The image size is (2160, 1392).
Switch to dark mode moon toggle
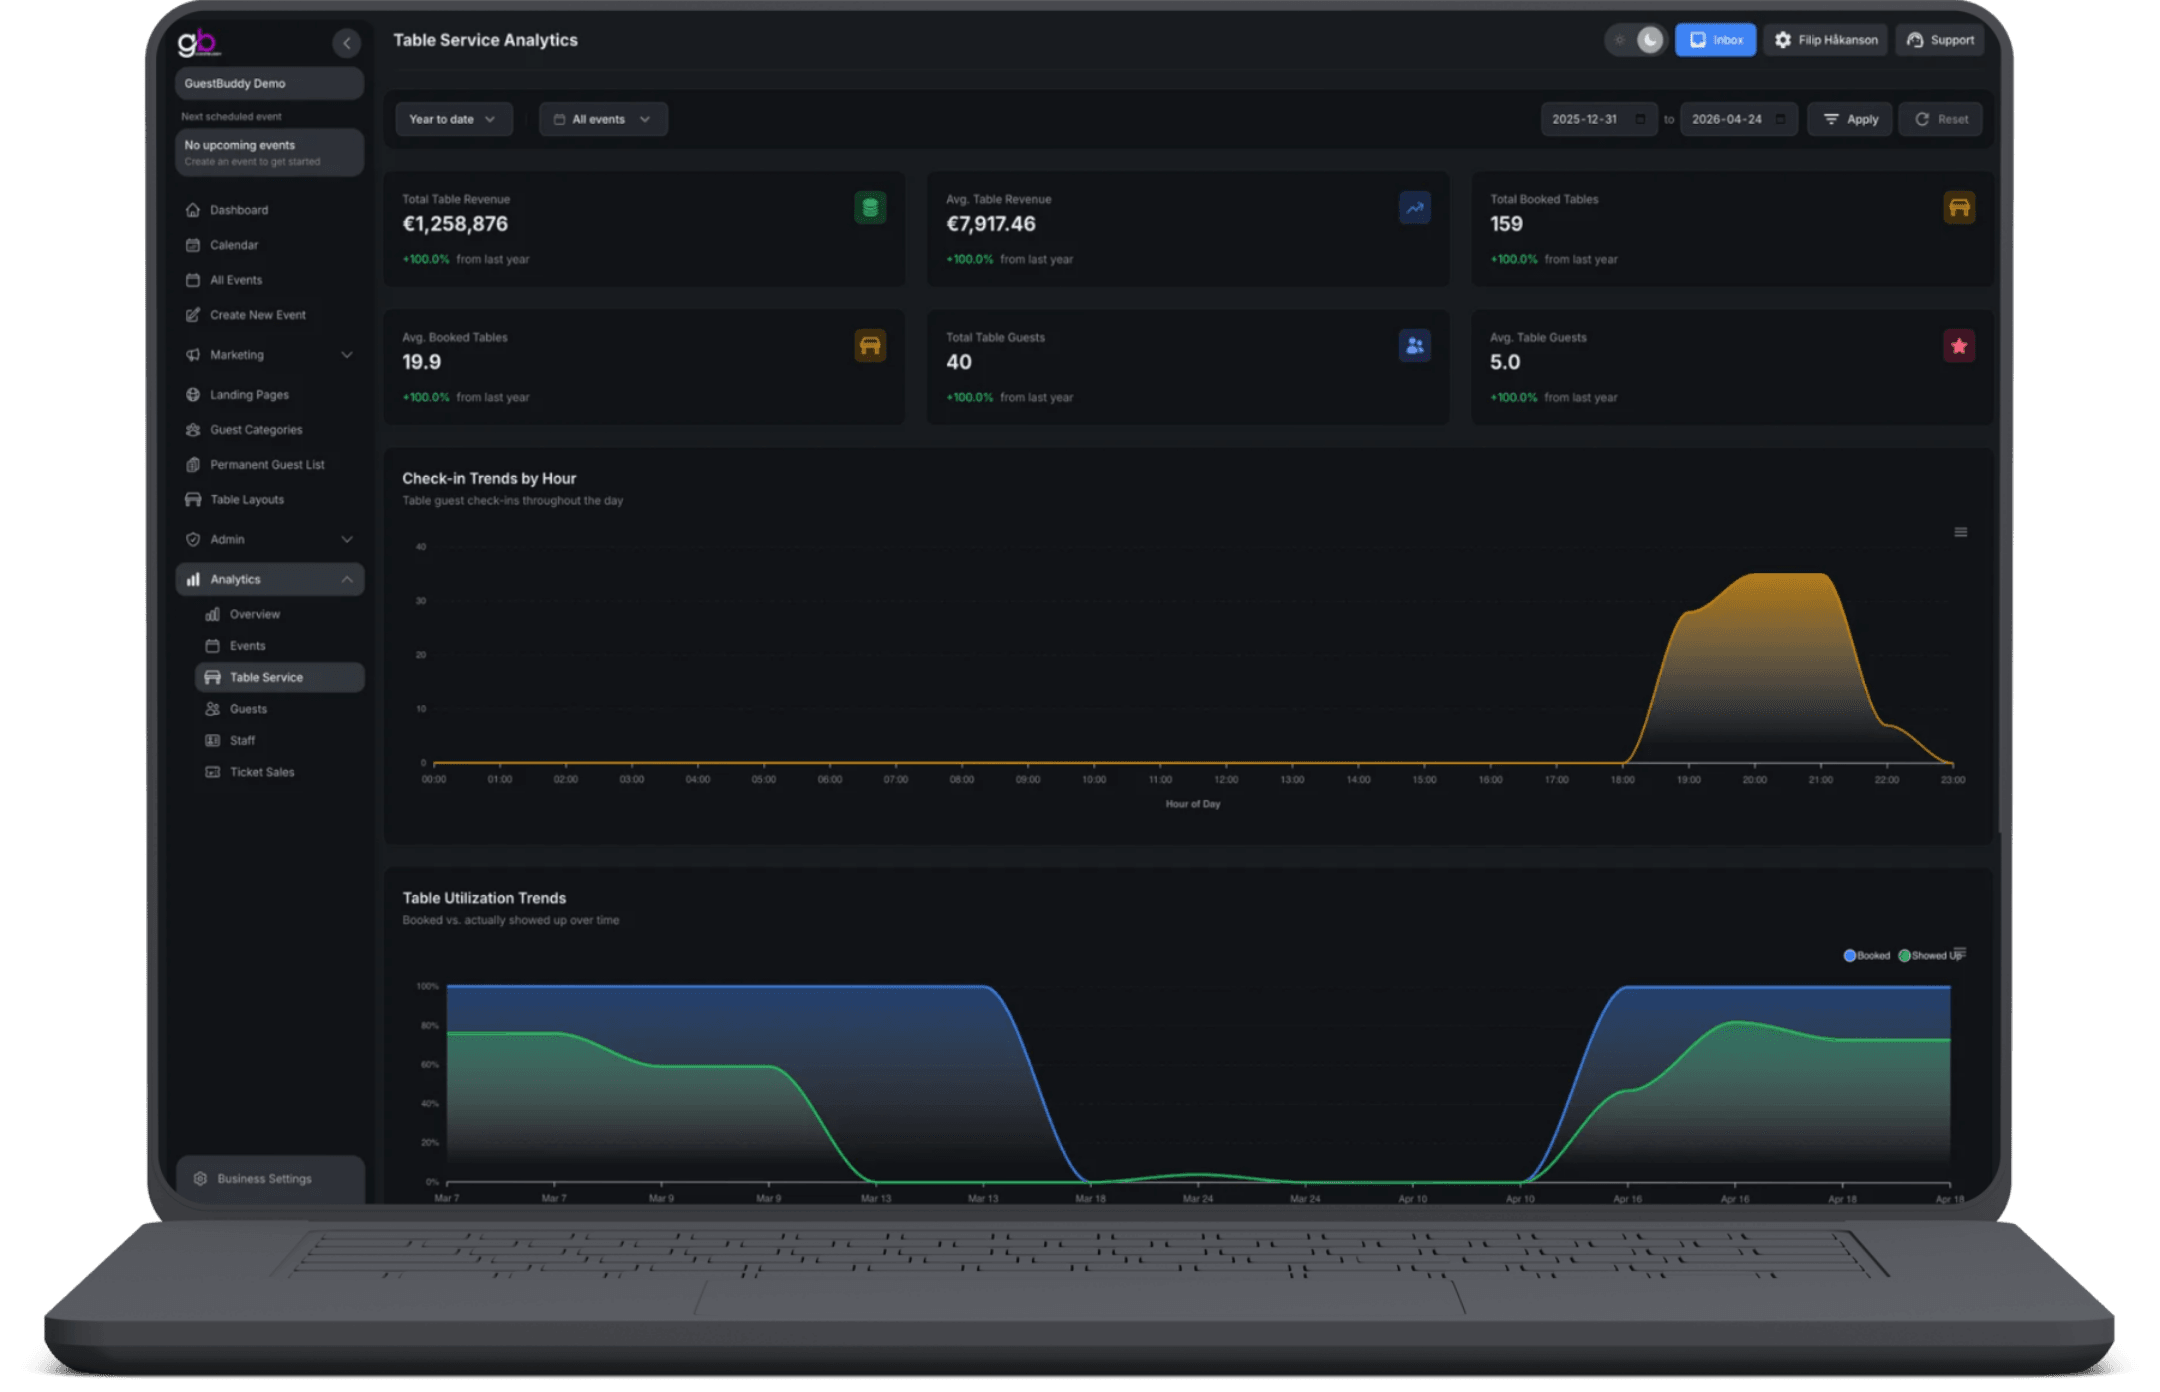1649,40
